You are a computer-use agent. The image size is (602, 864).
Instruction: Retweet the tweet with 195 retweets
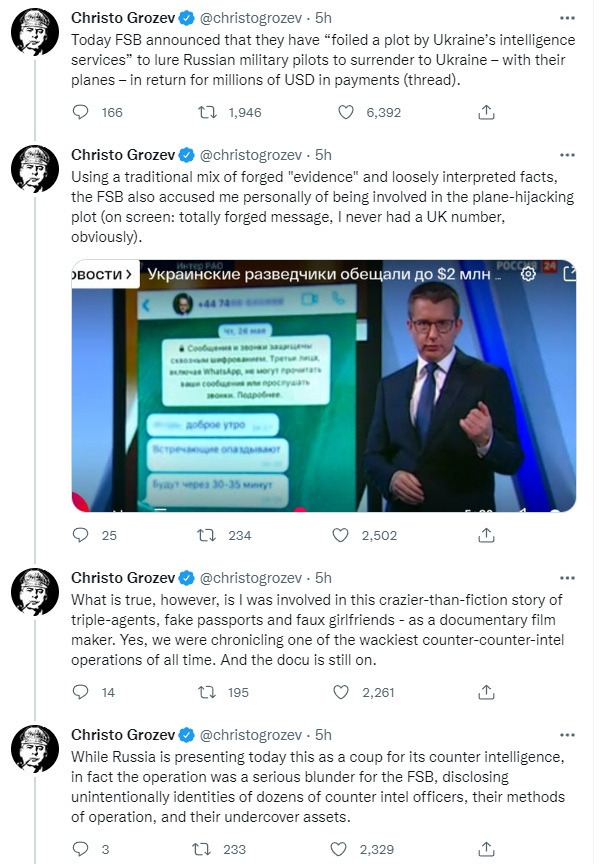tap(208, 691)
